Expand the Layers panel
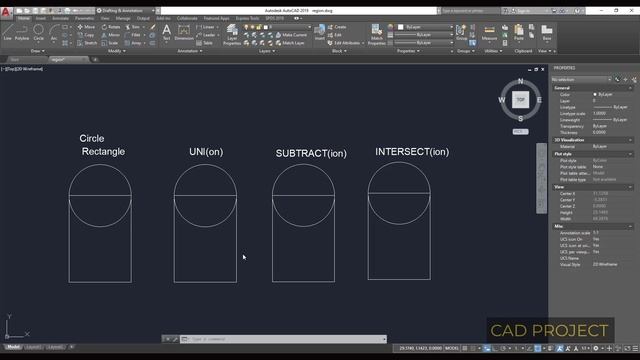The height and width of the screenshot is (360, 640). (x=267, y=51)
